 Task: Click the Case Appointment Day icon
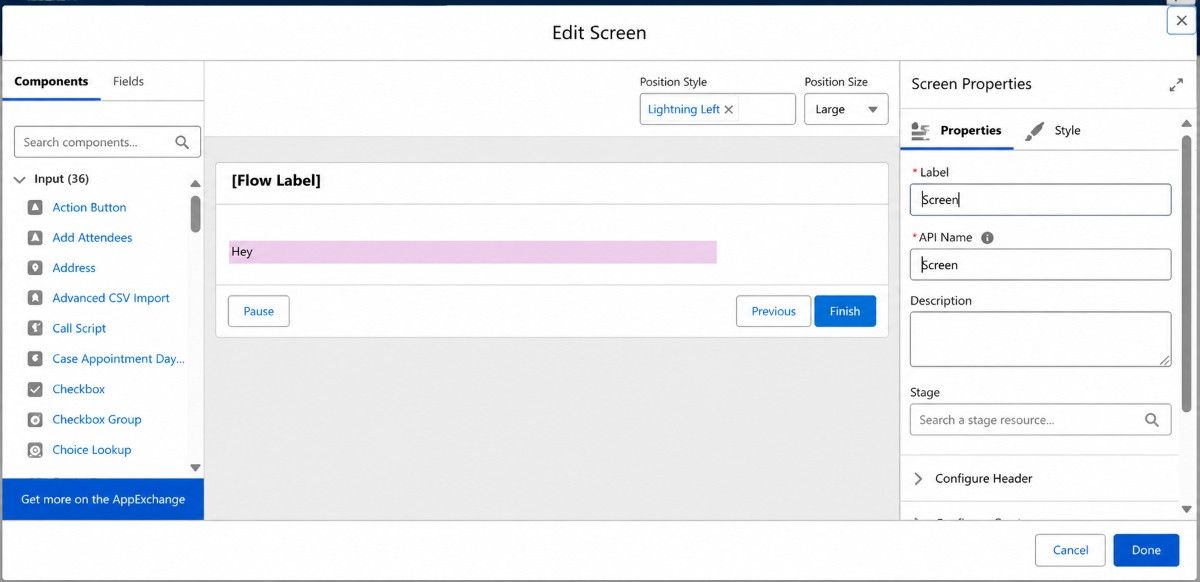point(35,359)
